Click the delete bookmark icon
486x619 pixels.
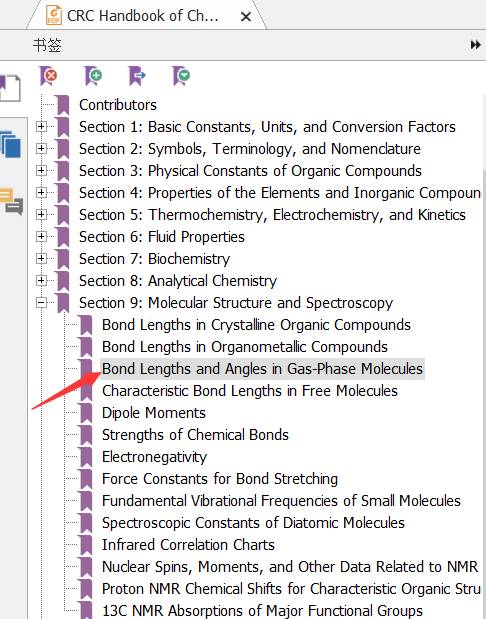pyautogui.click(x=48, y=75)
